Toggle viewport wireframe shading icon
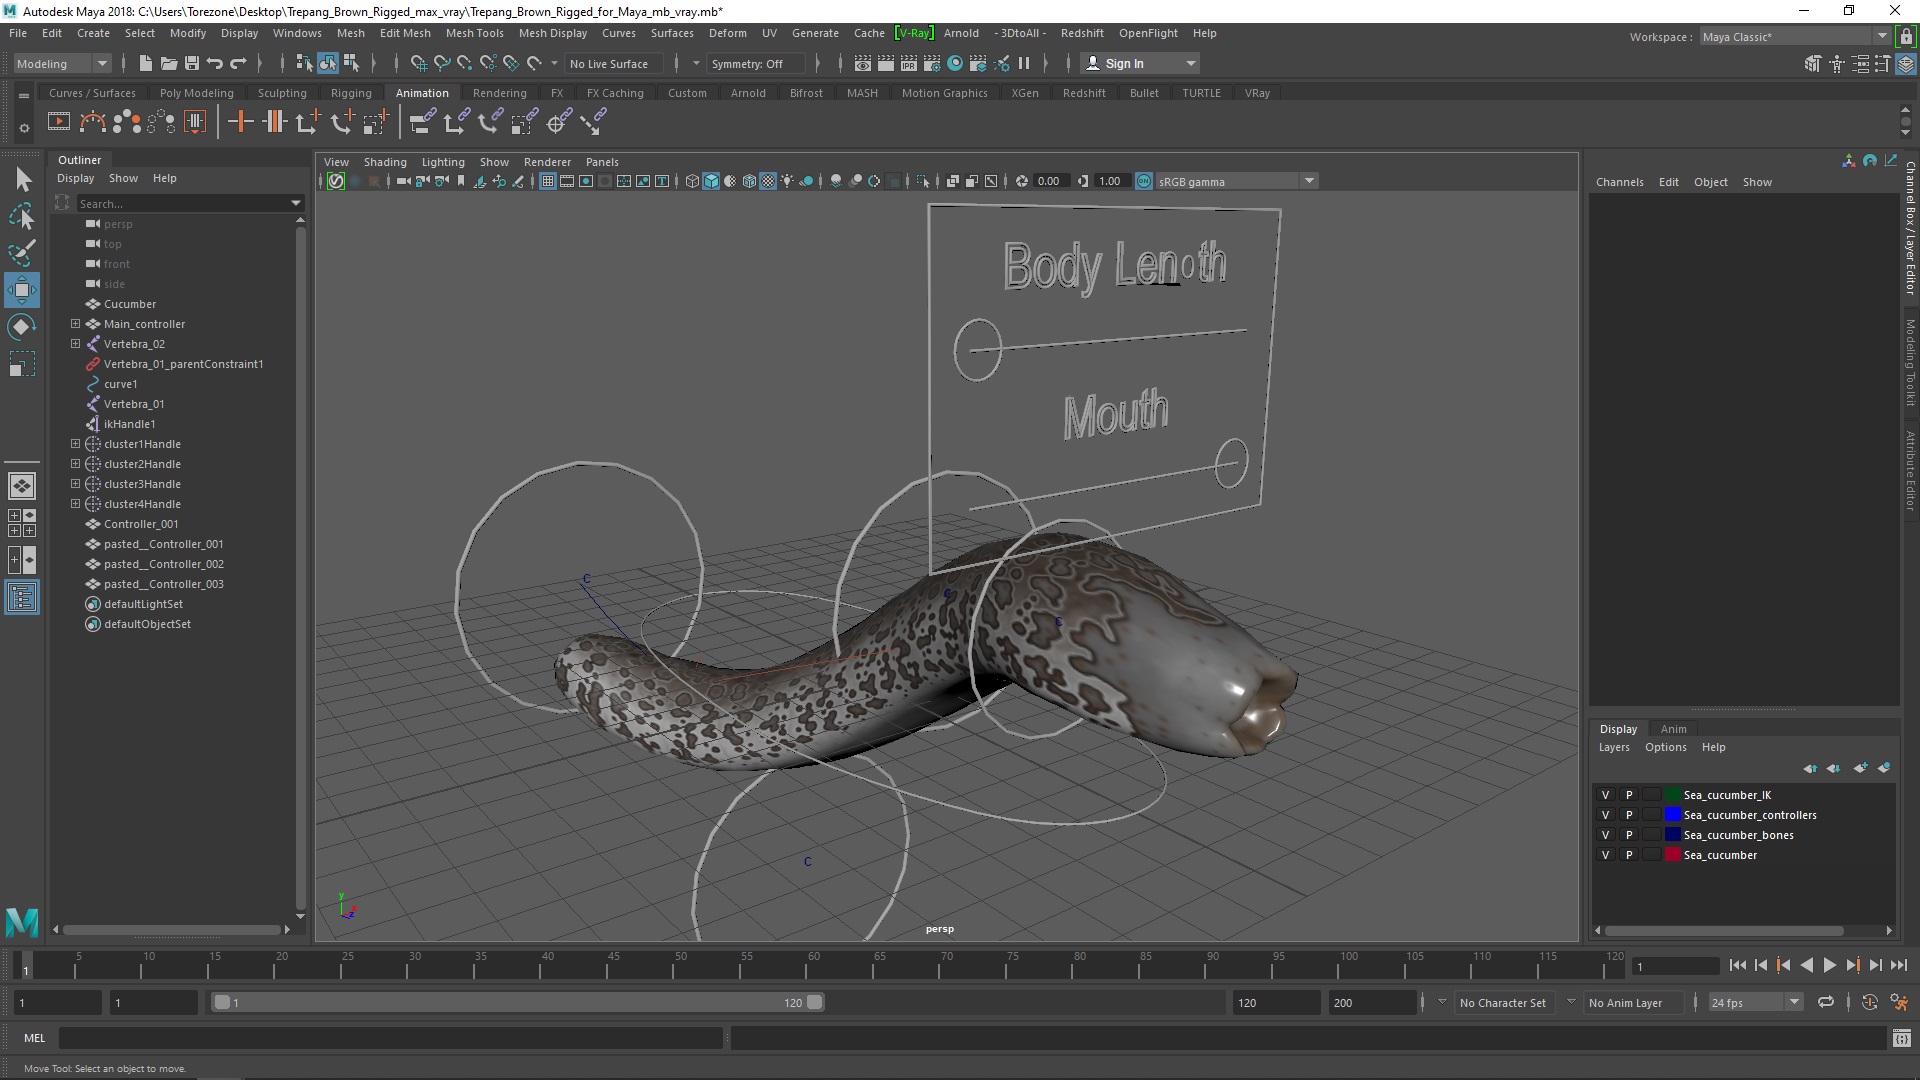 point(692,181)
